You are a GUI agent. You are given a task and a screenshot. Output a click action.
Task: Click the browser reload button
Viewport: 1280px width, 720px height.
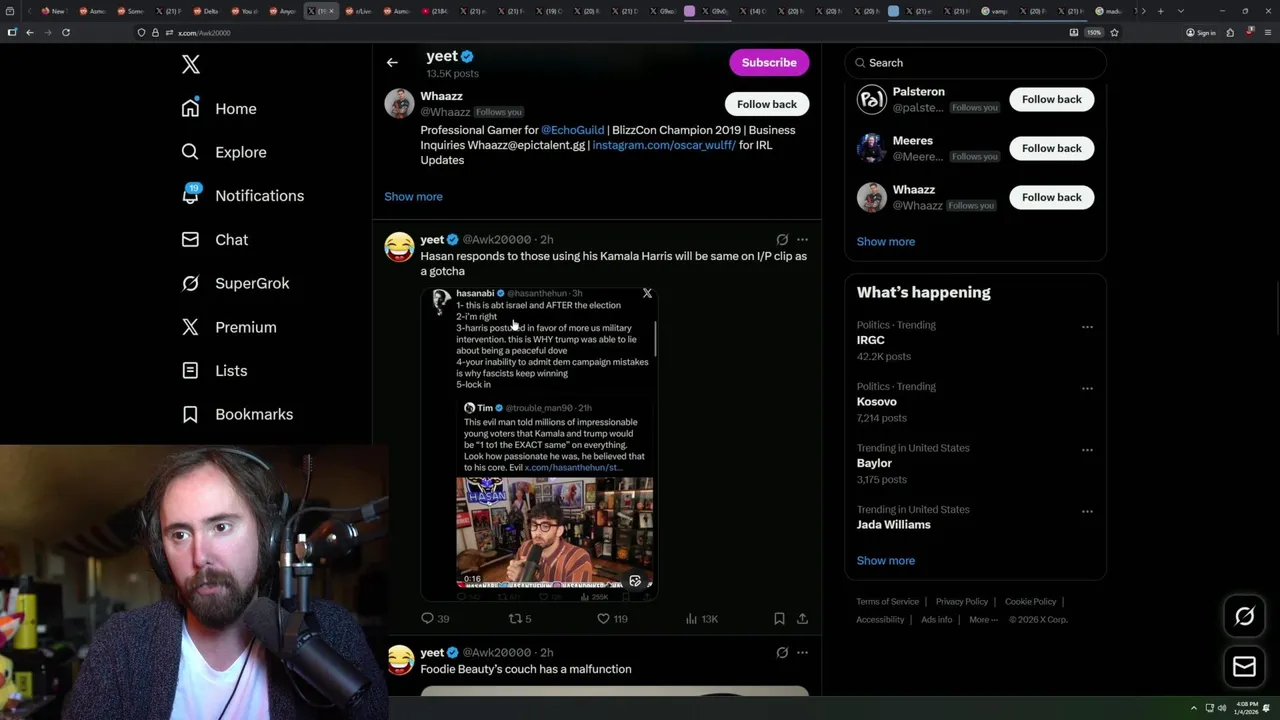(x=66, y=32)
